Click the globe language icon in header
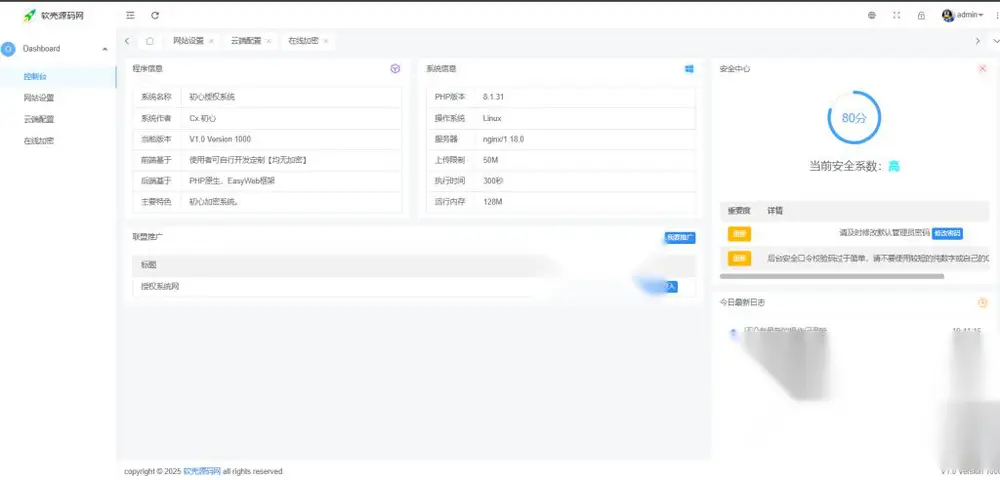Image resolution: width=1000 pixels, height=480 pixels. 872,15
